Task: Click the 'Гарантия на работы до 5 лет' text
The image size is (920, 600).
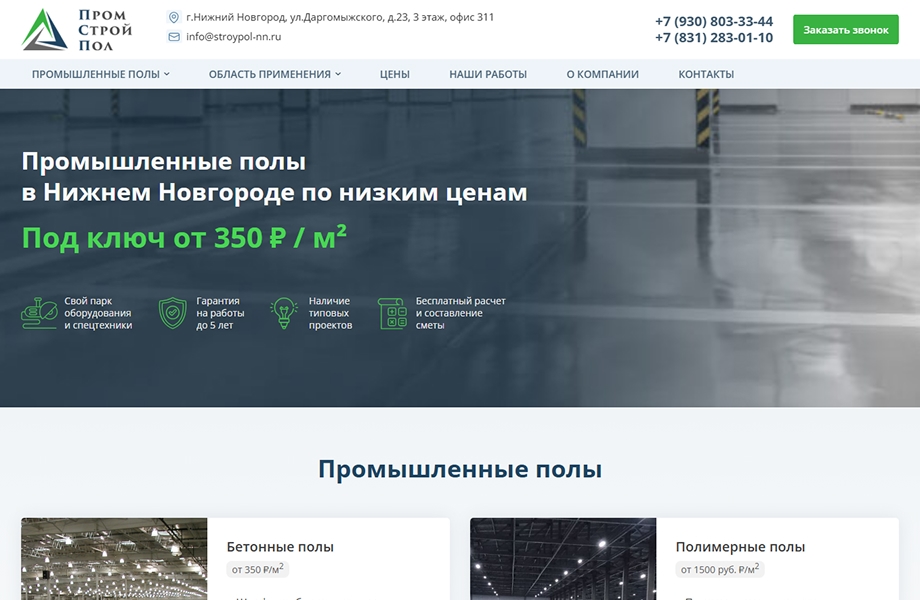Action: (x=220, y=313)
